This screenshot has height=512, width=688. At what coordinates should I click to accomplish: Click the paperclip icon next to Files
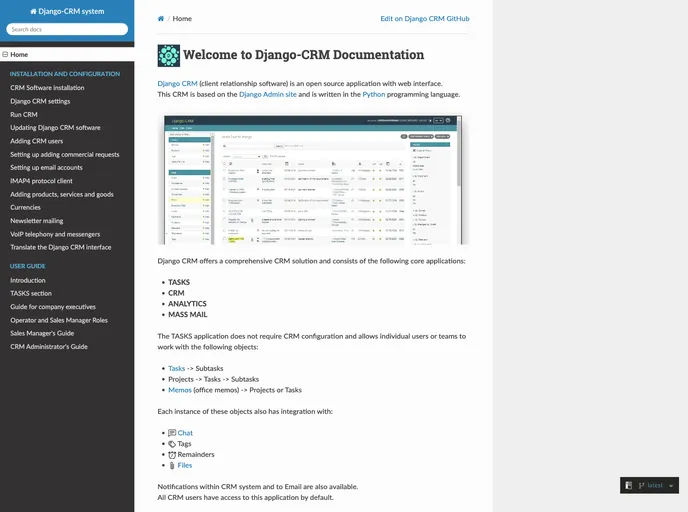tap(172, 466)
